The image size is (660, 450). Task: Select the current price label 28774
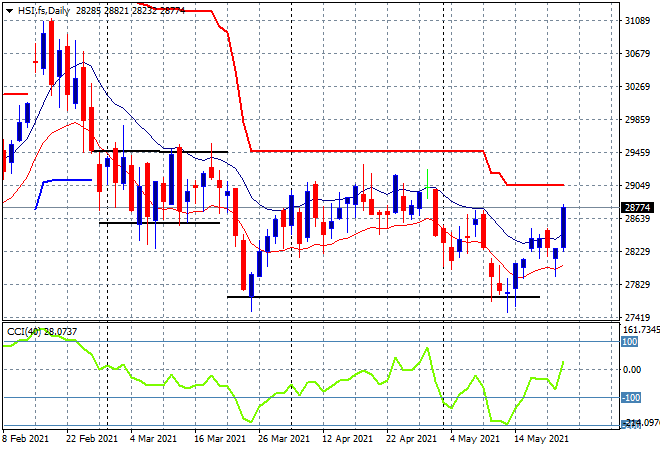pyautogui.click(x=637, y=208)
